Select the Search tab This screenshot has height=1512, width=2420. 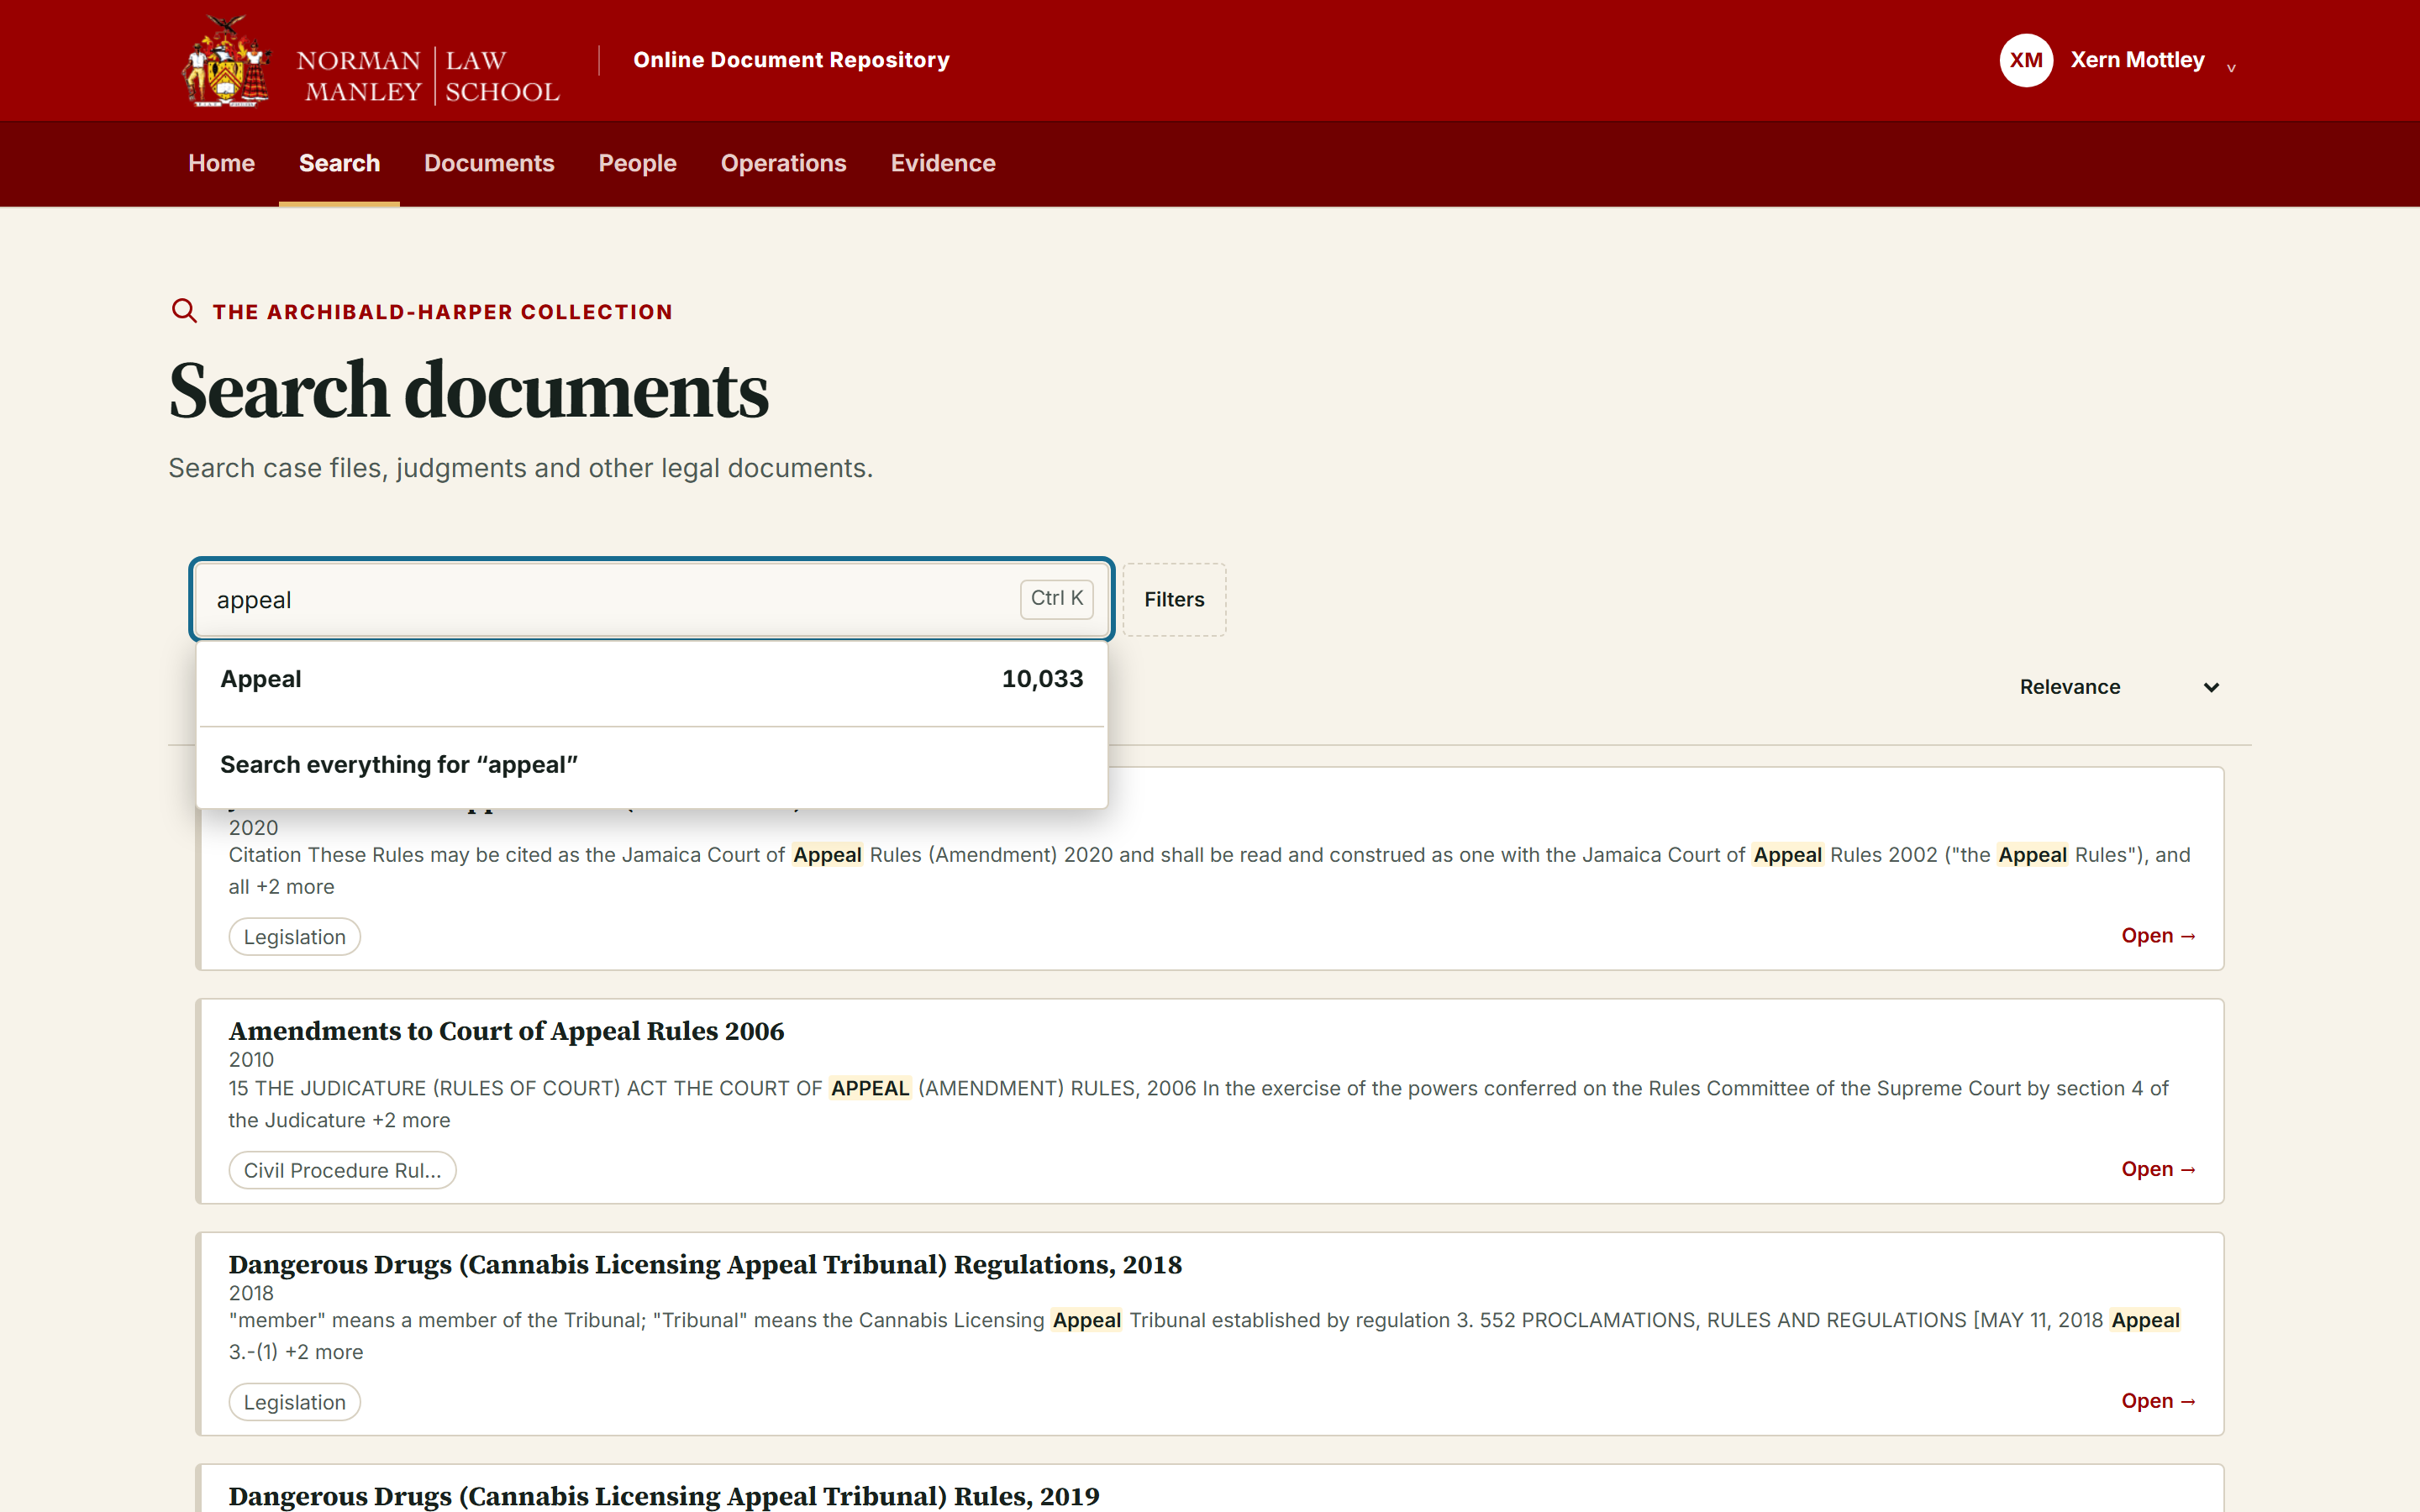click(339, 163)
